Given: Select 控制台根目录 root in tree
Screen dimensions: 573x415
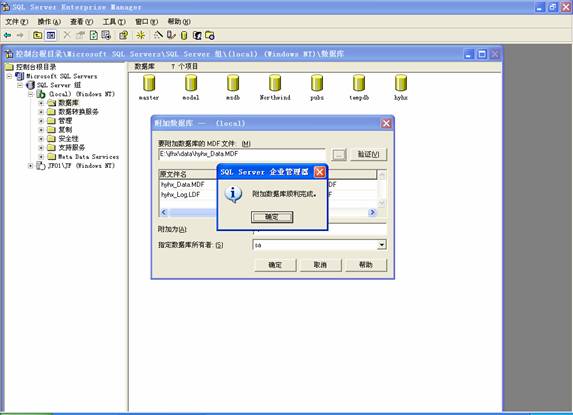Looking at the screenshot, I should [36, 67].
